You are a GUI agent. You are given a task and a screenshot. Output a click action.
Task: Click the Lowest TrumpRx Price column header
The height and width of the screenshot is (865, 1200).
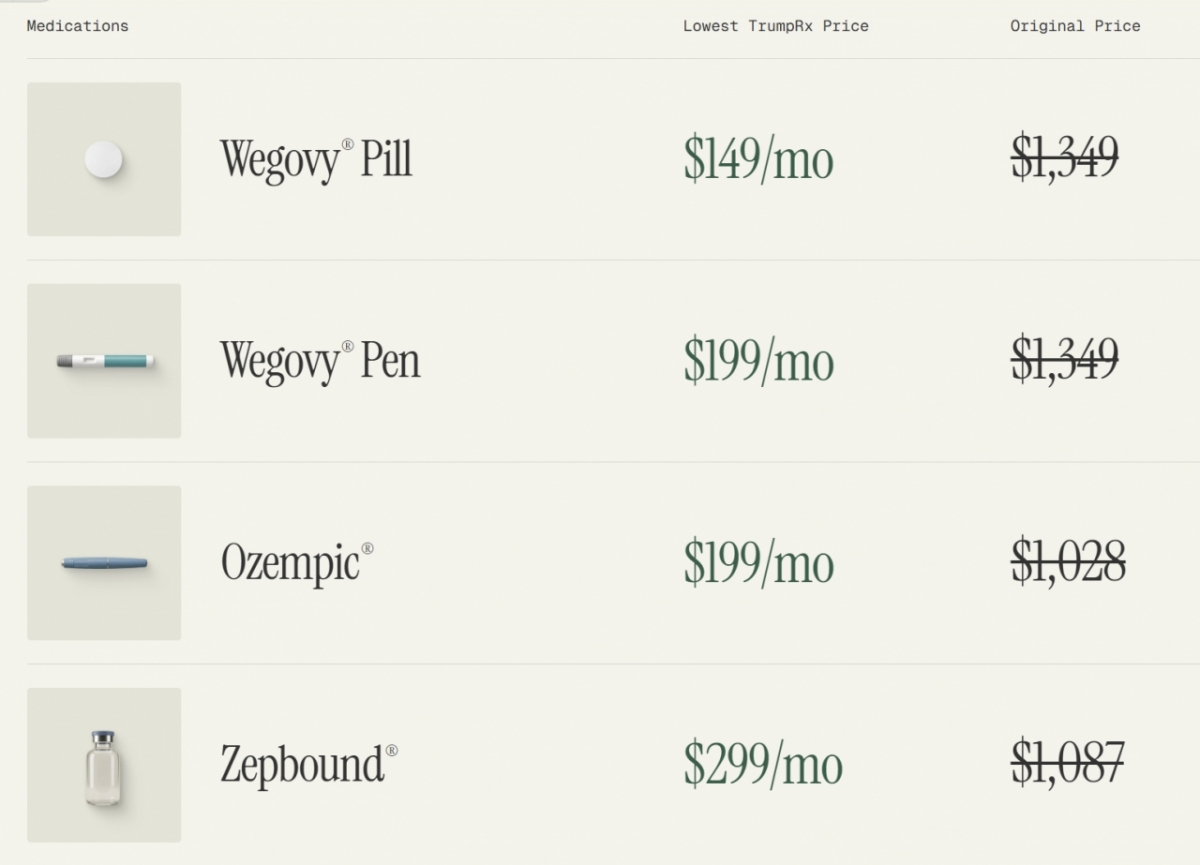(x=775, y=26)
